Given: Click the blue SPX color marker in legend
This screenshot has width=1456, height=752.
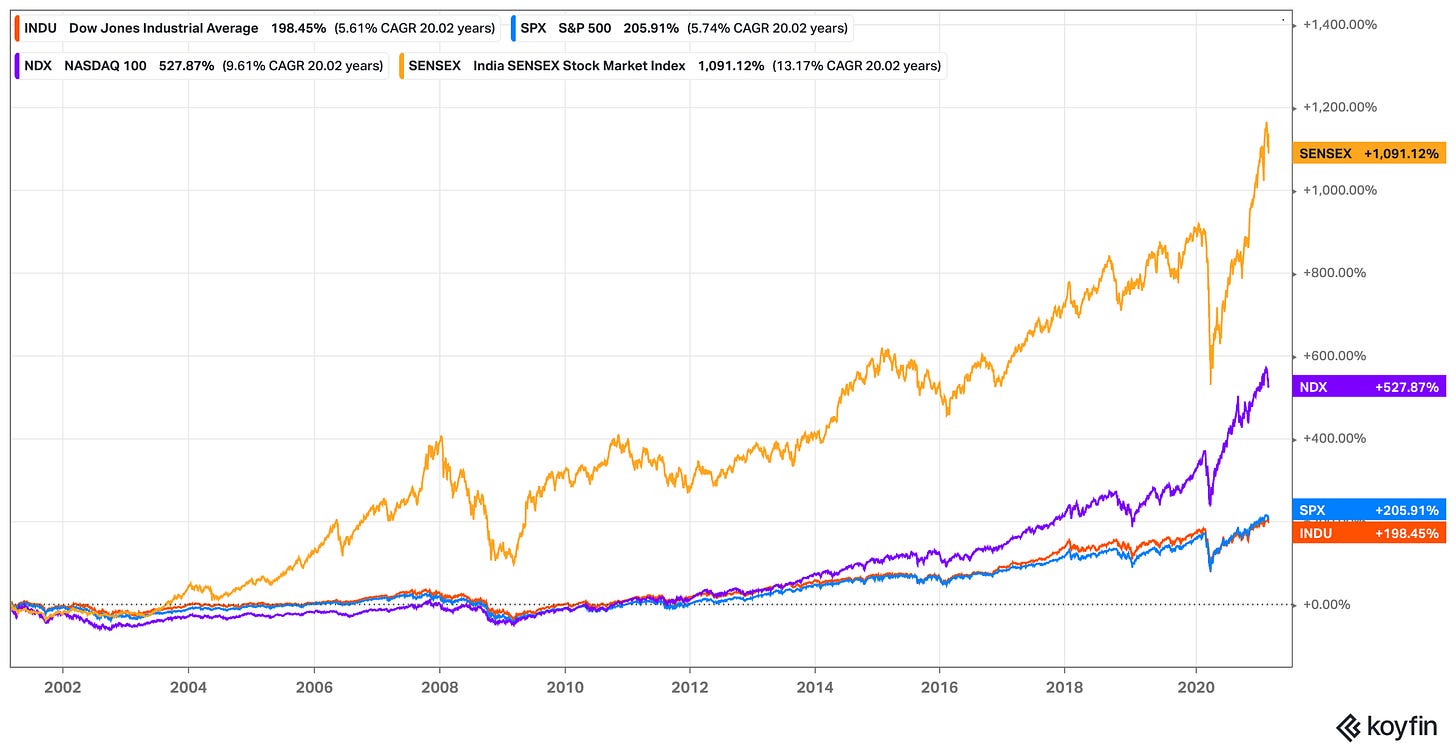Looking at the screenshot, I should (x=512, y=28).
